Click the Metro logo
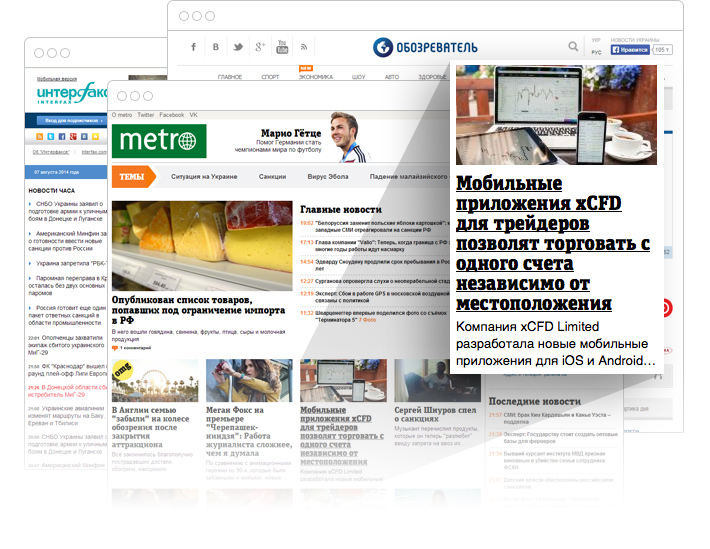The width and height of the screenshot is (710, 549). (159, 141)
